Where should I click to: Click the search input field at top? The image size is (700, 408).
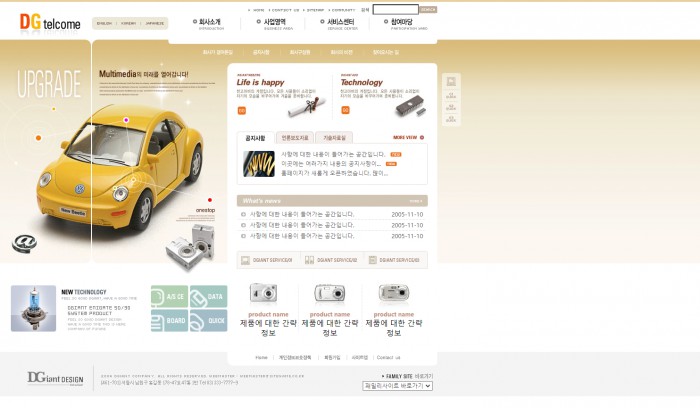point(395,9)
